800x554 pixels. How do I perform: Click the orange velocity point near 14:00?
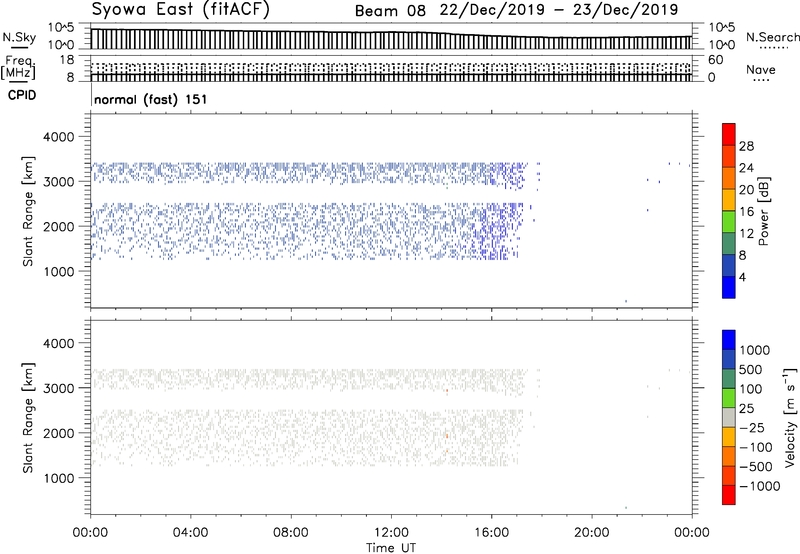point(447,436)
